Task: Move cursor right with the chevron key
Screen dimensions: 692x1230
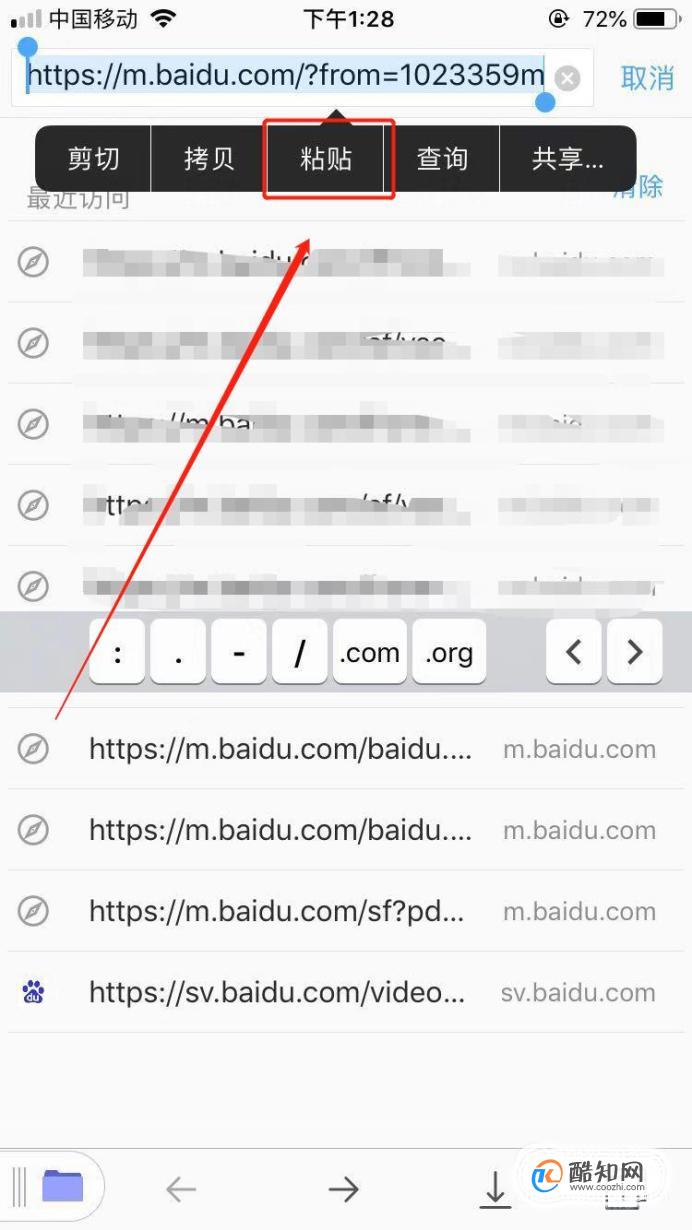Action: tap(635, 652)
